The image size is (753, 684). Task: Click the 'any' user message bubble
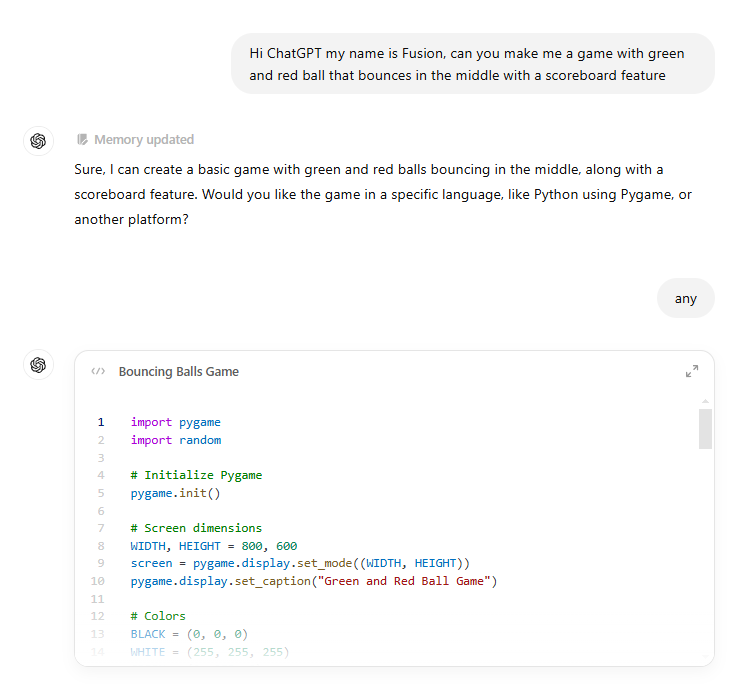point(685,298)
